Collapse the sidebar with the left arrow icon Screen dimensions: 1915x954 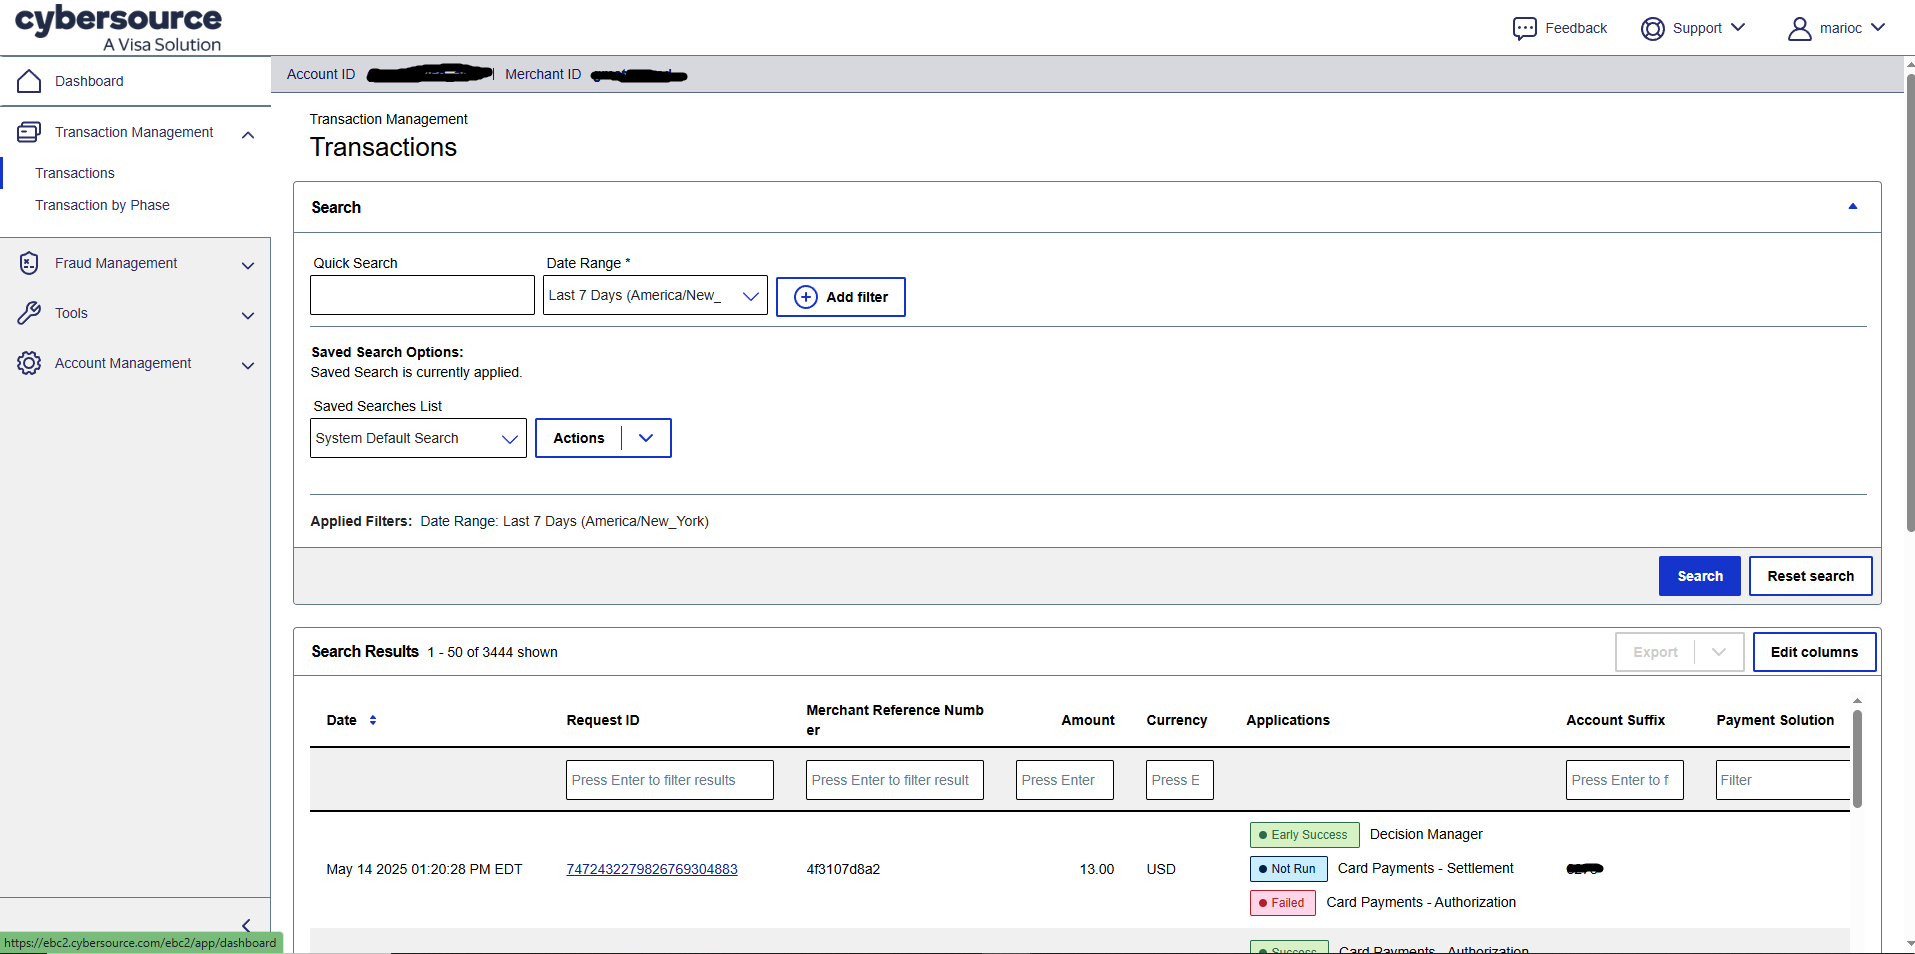coord(246,925)
